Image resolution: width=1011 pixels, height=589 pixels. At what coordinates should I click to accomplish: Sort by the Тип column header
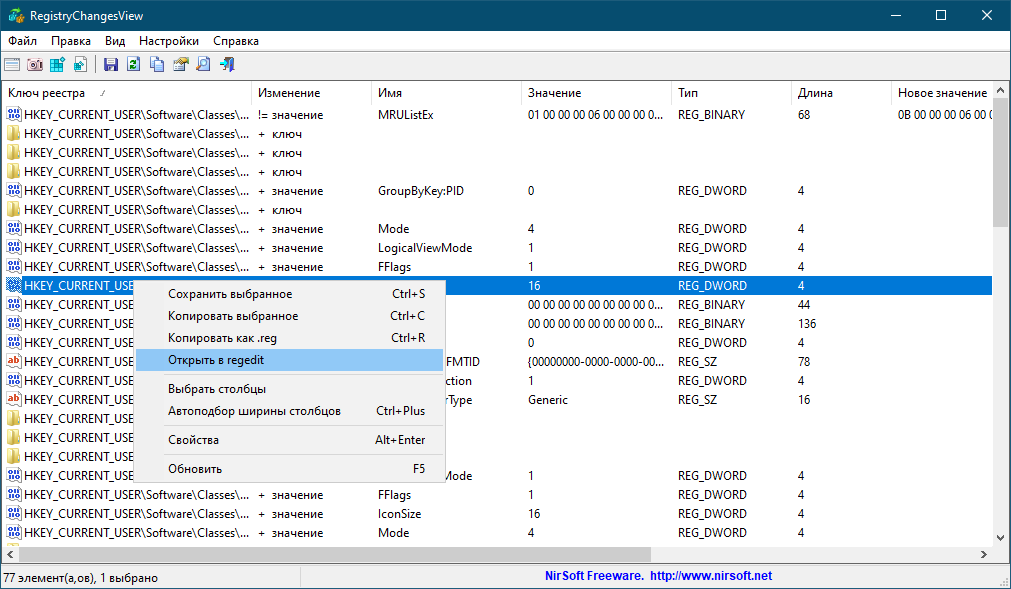pyautogui.click(x=688, y=93)
